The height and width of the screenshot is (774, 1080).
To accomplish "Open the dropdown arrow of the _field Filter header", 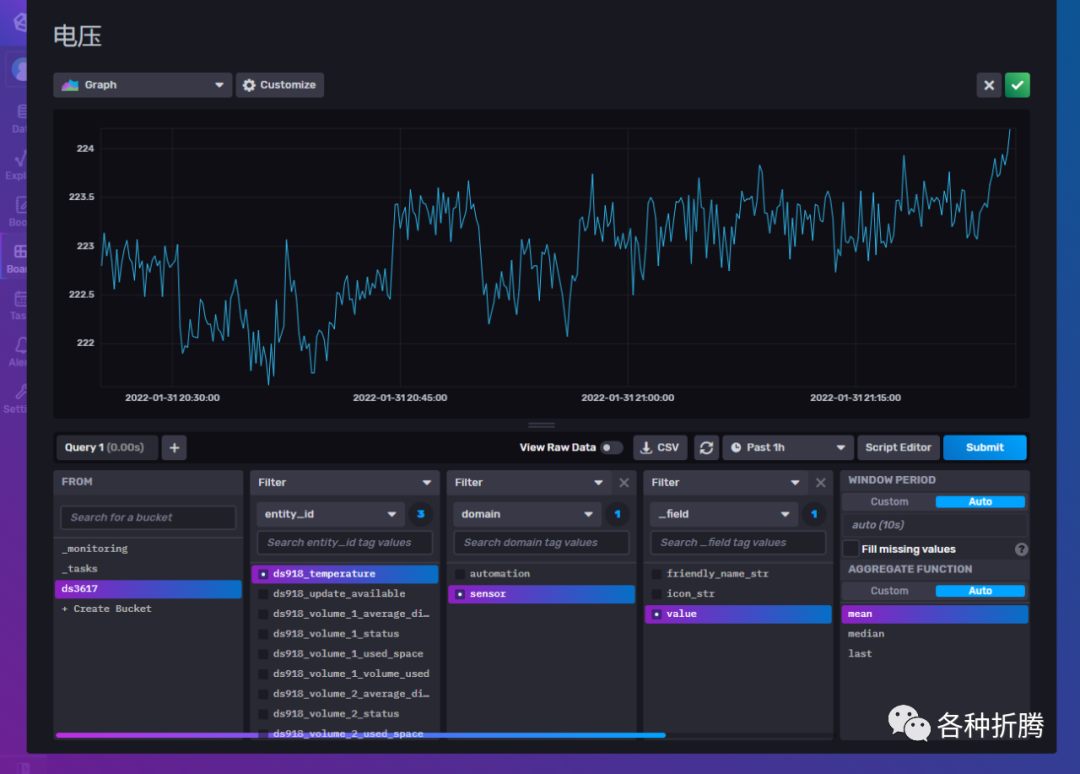I will pyautogui.click(x=795, y=483).
